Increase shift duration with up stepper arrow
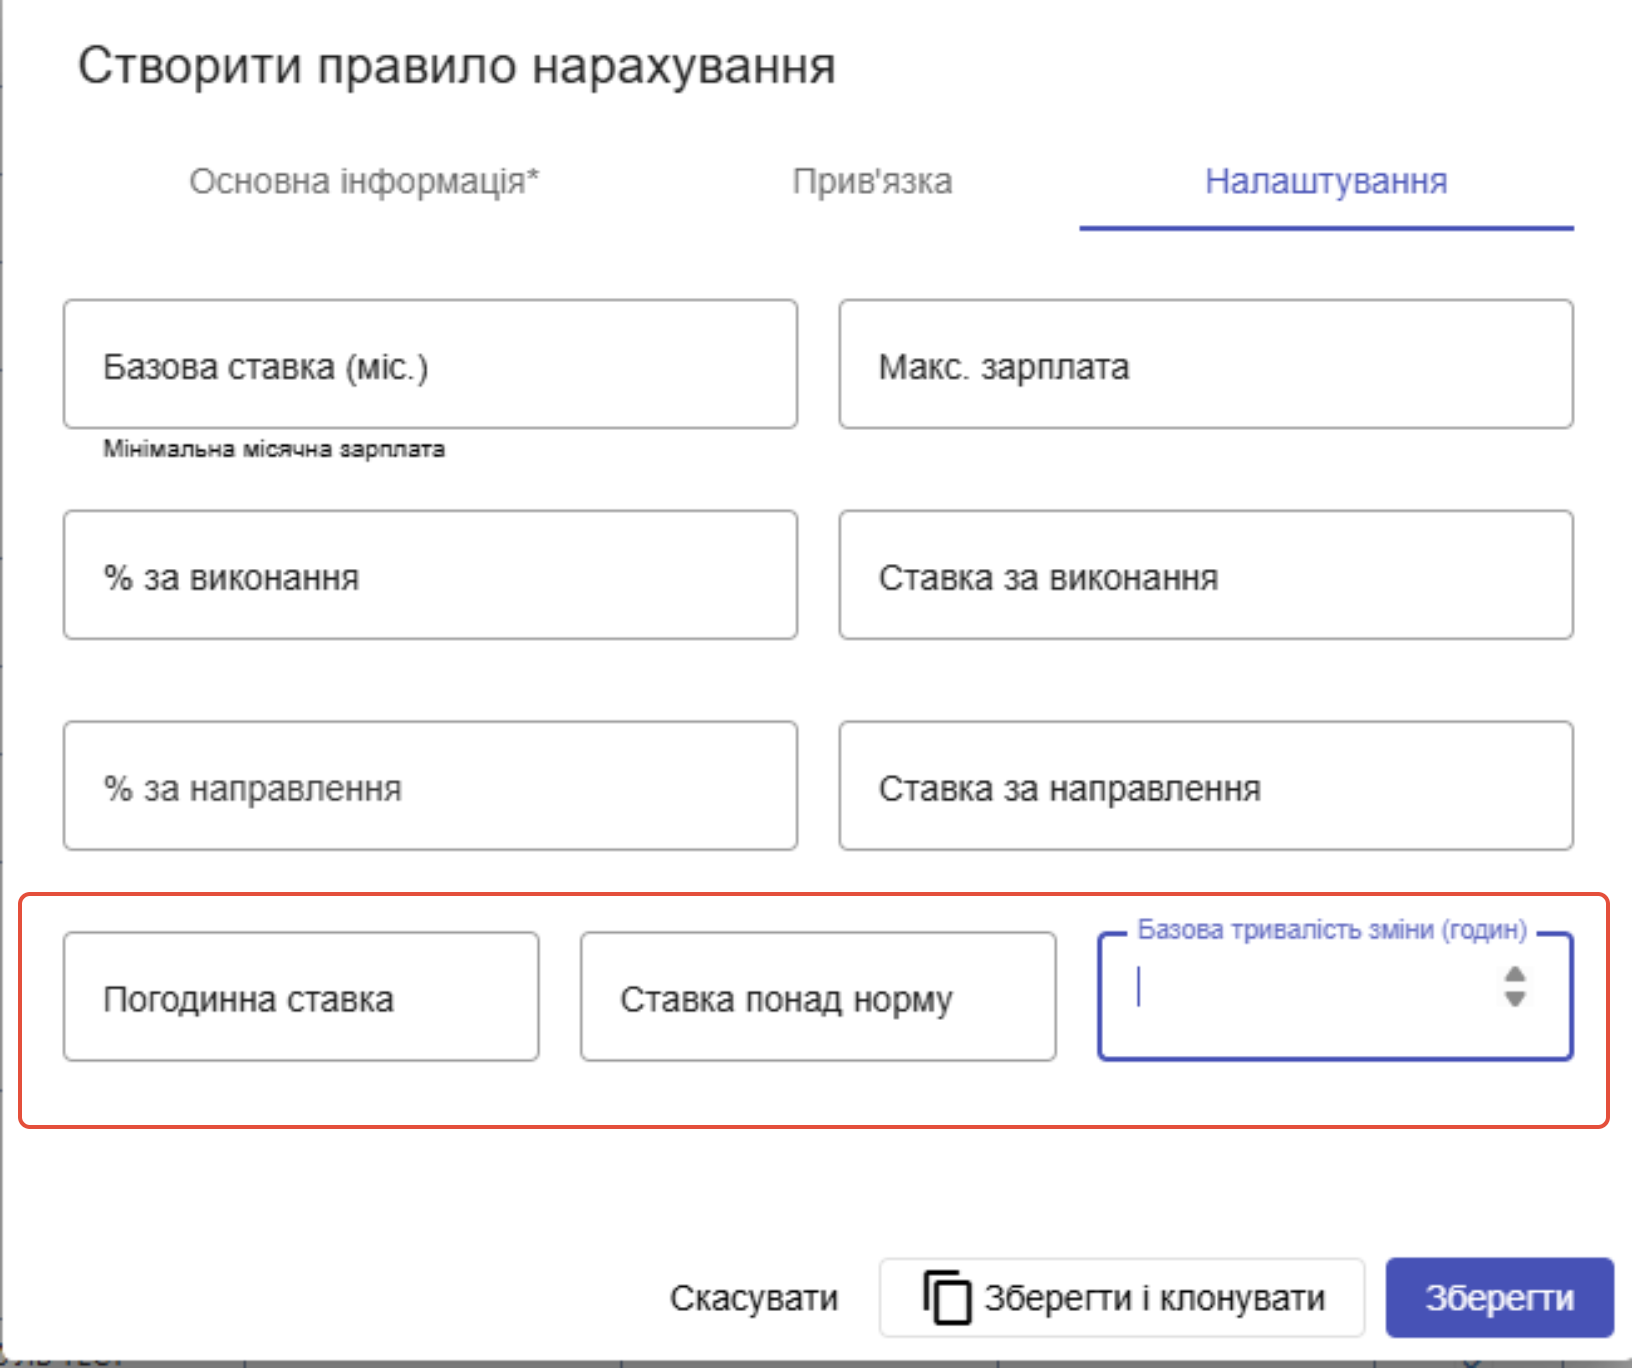 pyautogui.click(x=1515, y=975)
